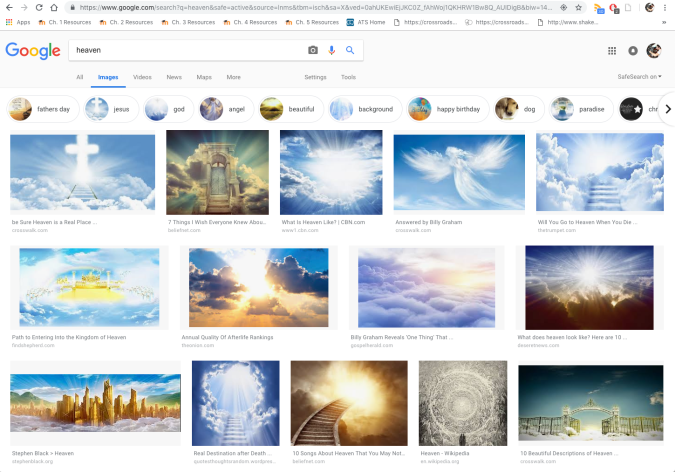Open the pearly gates image from crosswalk

591,403
